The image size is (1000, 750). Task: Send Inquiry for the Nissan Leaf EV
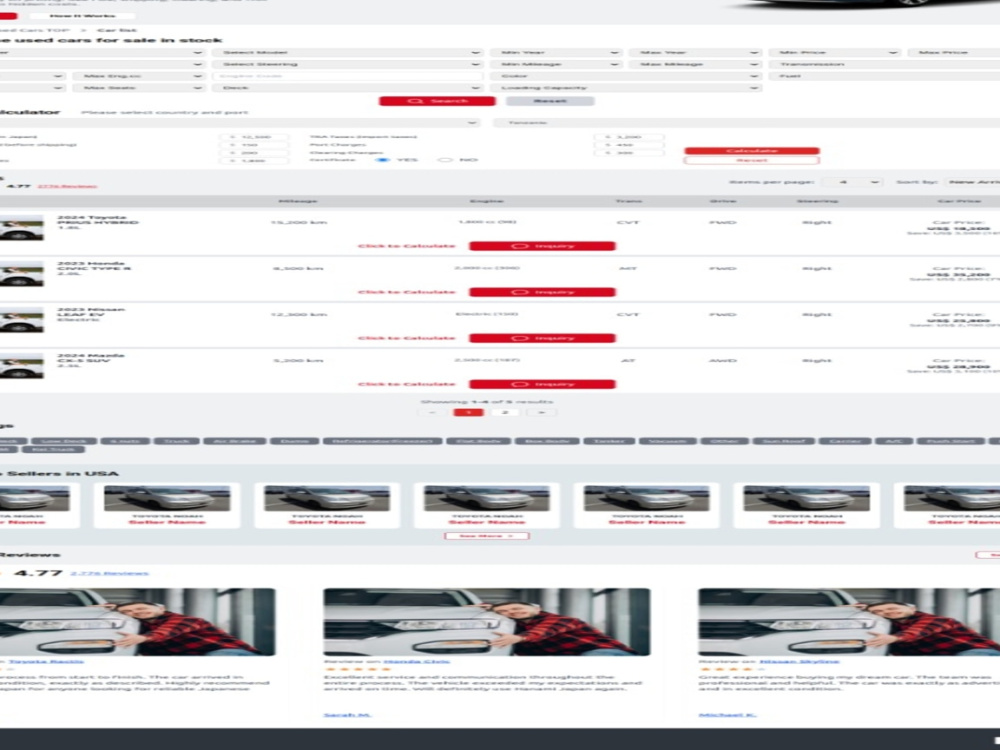point(543,338)
